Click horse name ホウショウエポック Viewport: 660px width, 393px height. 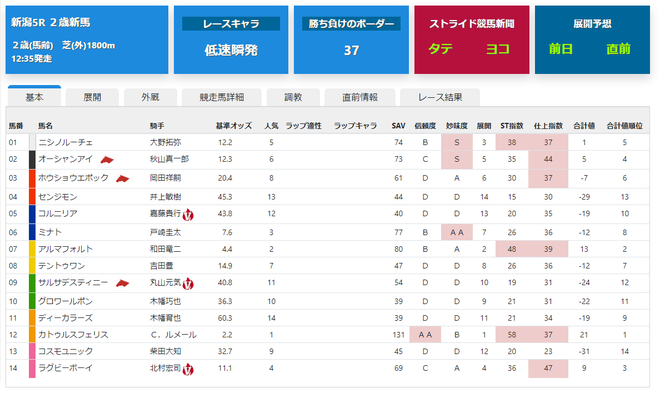click(x=73, y=178)
